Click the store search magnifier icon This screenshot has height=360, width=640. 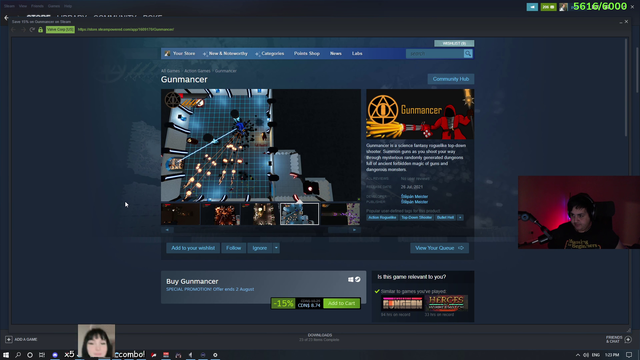468,53
